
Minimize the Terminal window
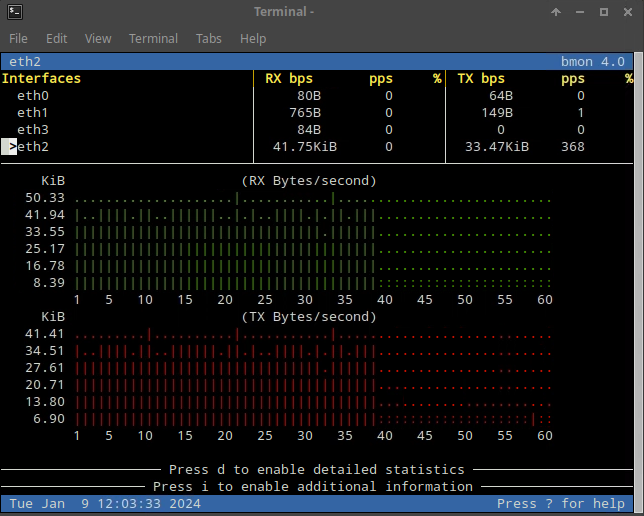pyautogui.click(x=581, y=12)
